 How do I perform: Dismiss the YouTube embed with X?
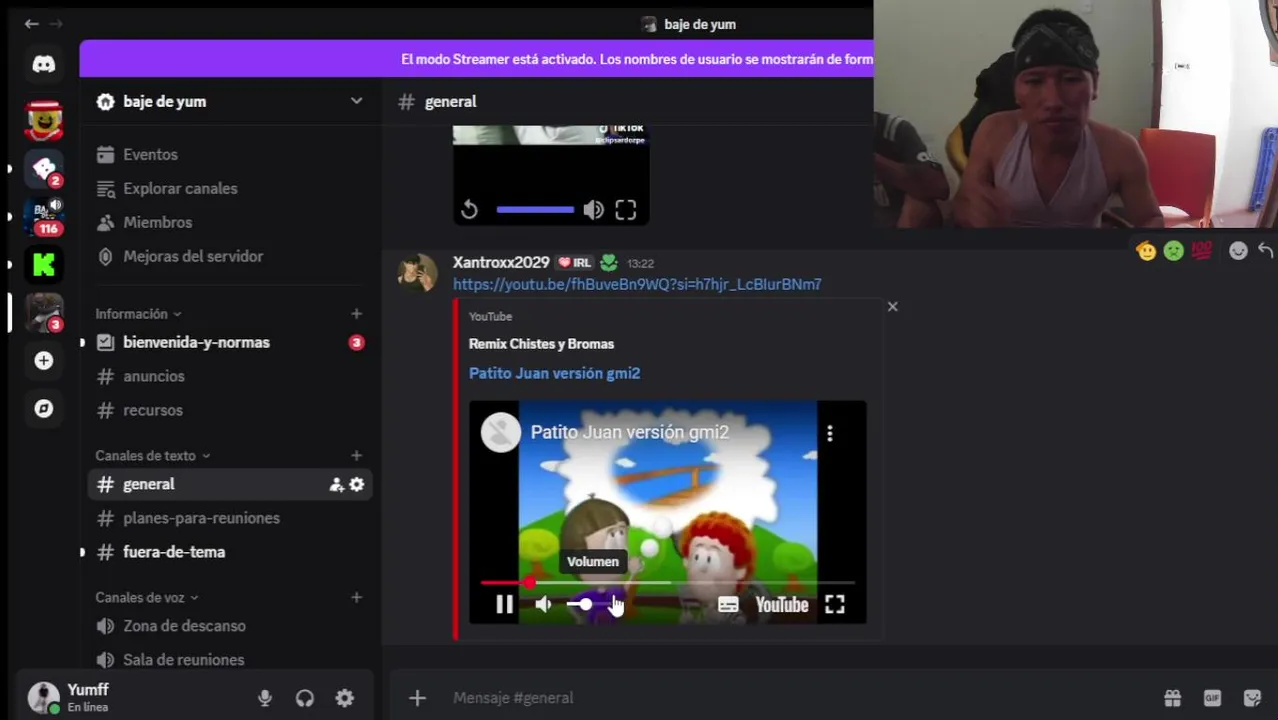[x=893, y=306]
